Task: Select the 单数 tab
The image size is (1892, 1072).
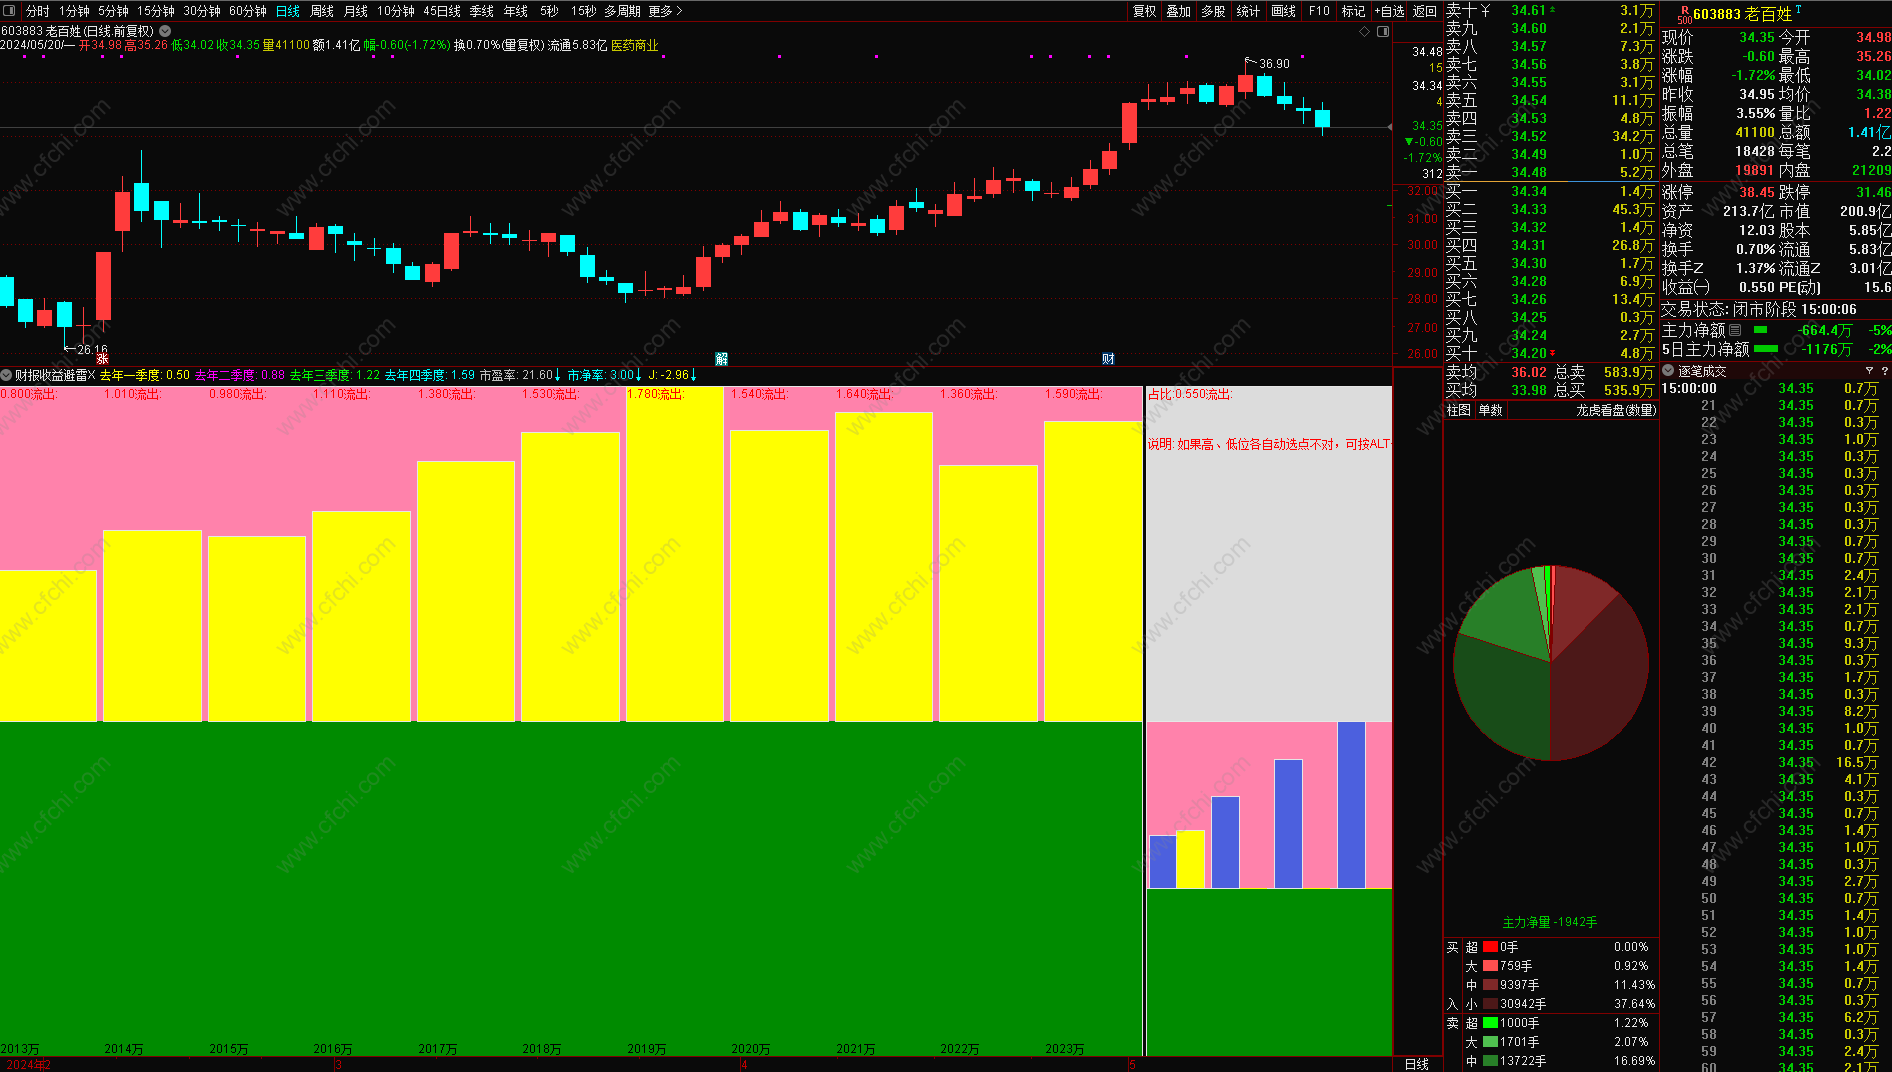Action: 1491,410
